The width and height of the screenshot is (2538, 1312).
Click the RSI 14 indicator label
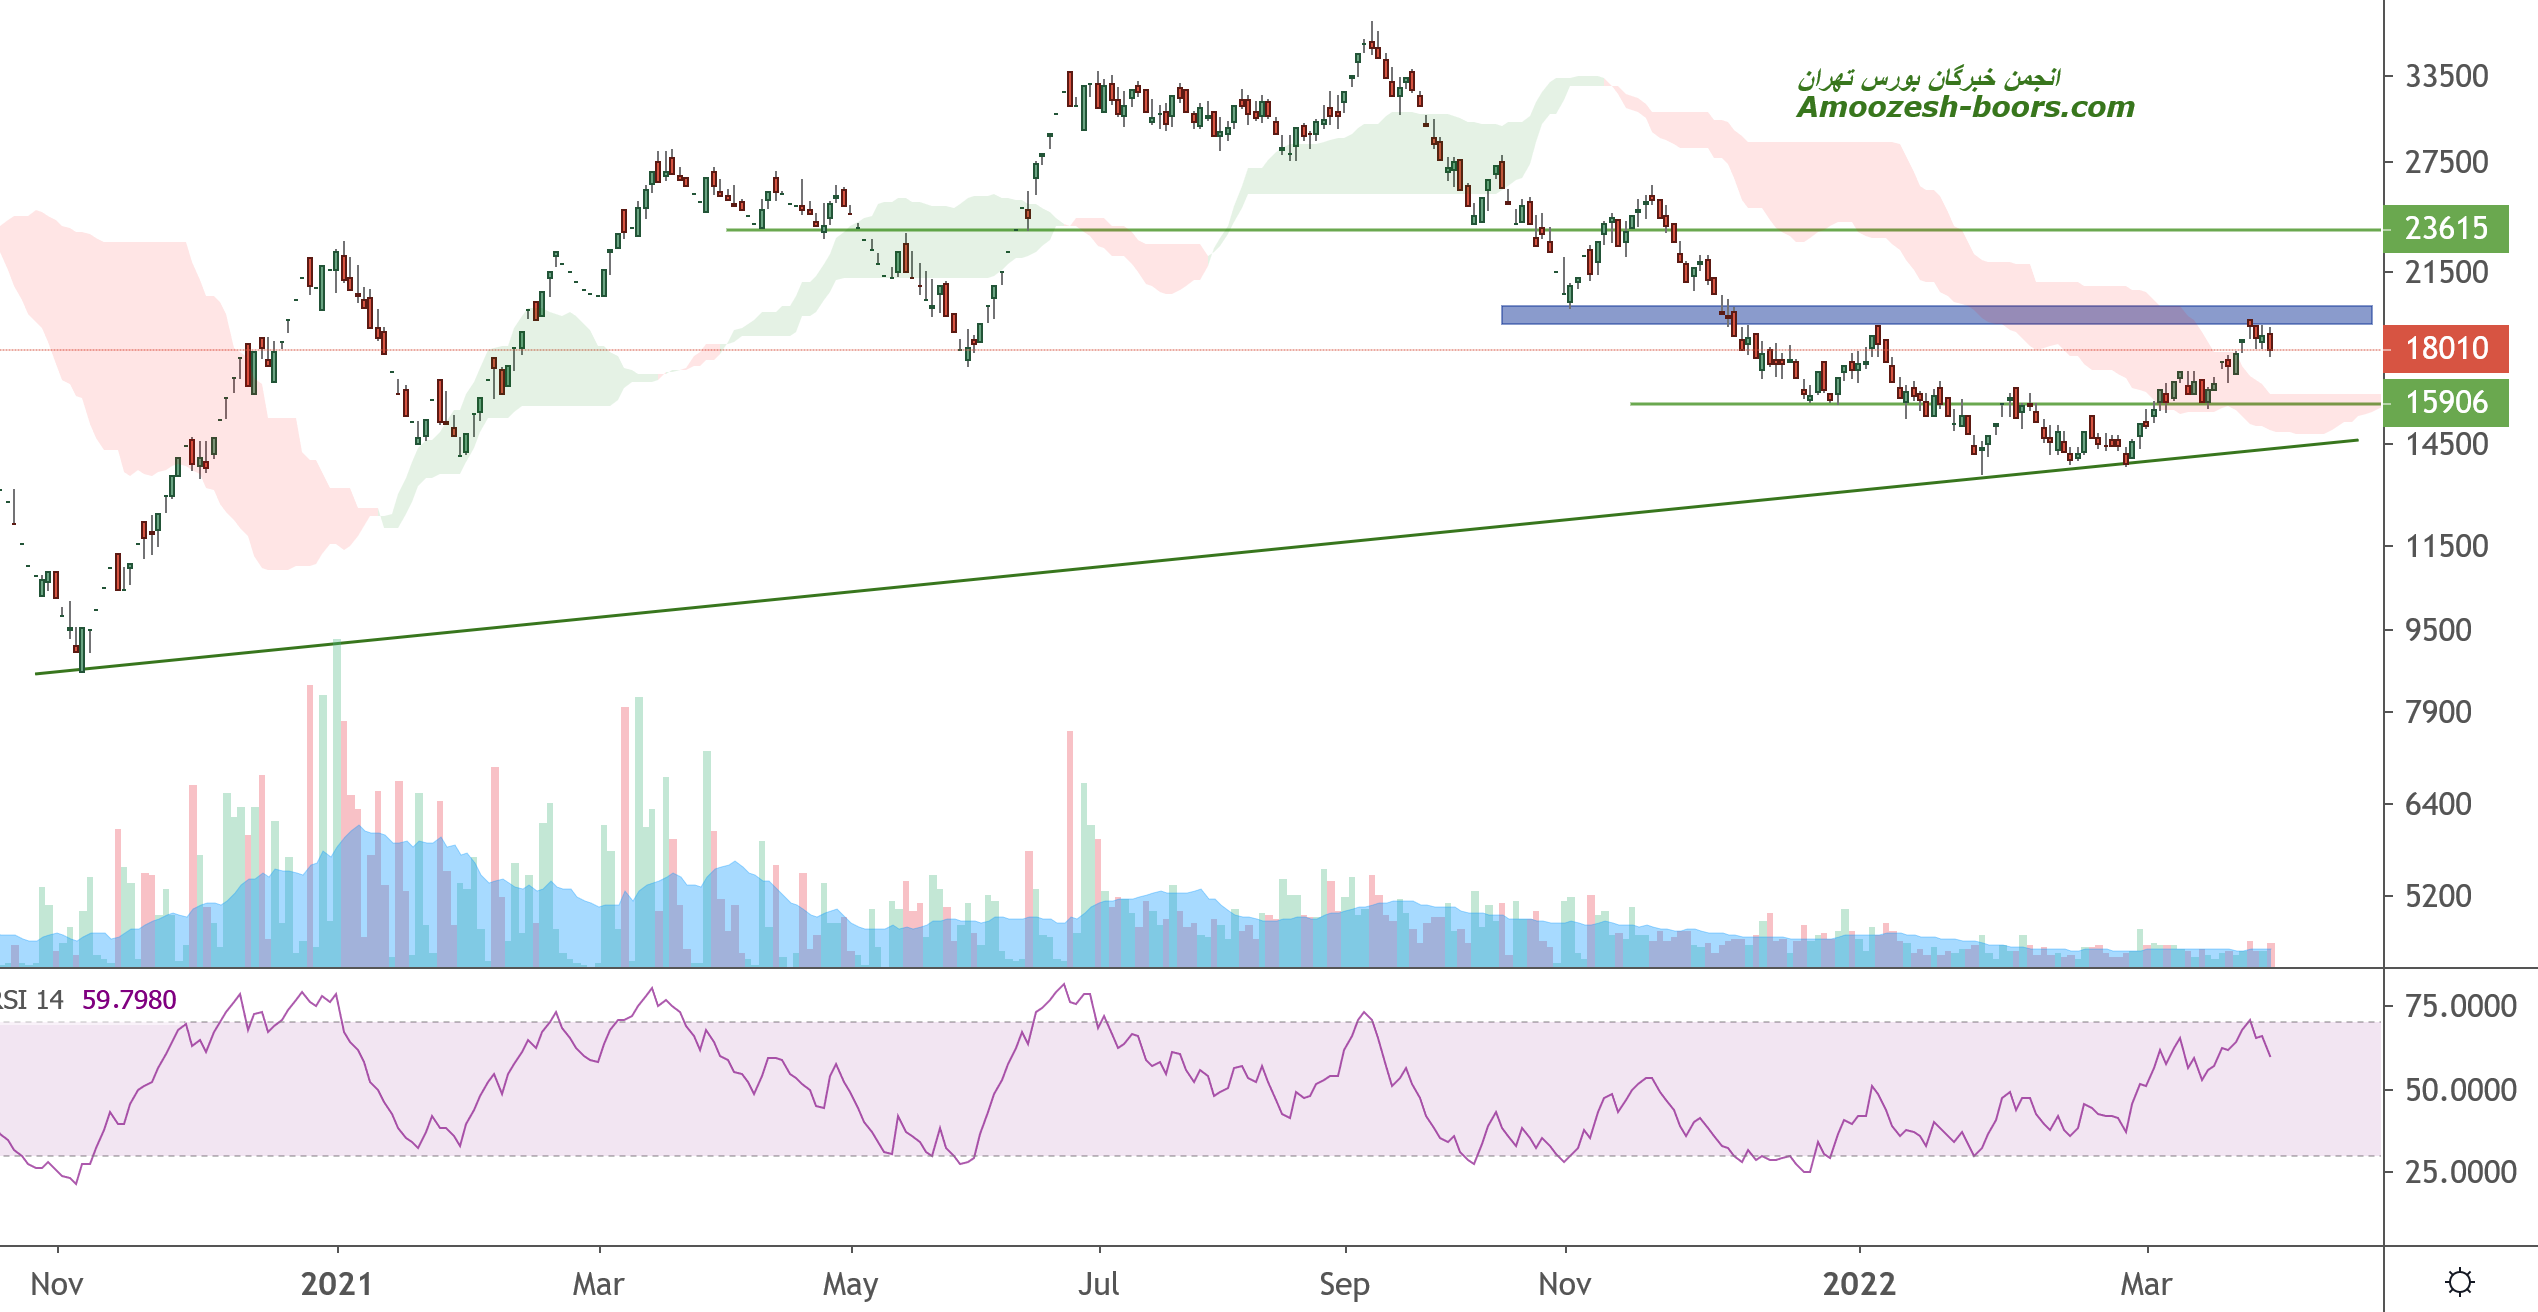(32, 1000)
